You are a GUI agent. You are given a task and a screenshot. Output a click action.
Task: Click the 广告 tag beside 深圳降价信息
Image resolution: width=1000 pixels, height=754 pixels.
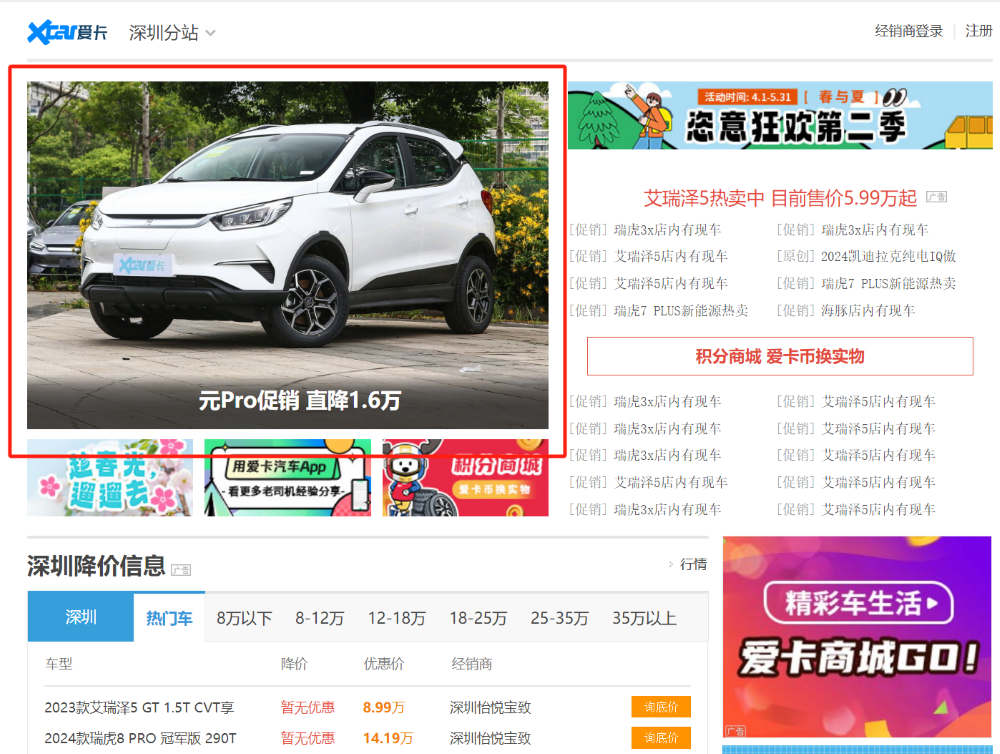[181, 570]
